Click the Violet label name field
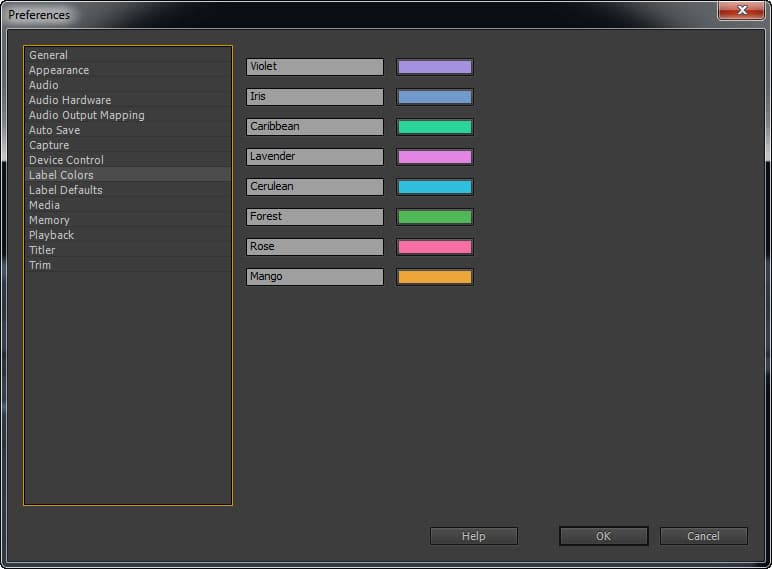The image size is (772, 569). pos(315,67)
